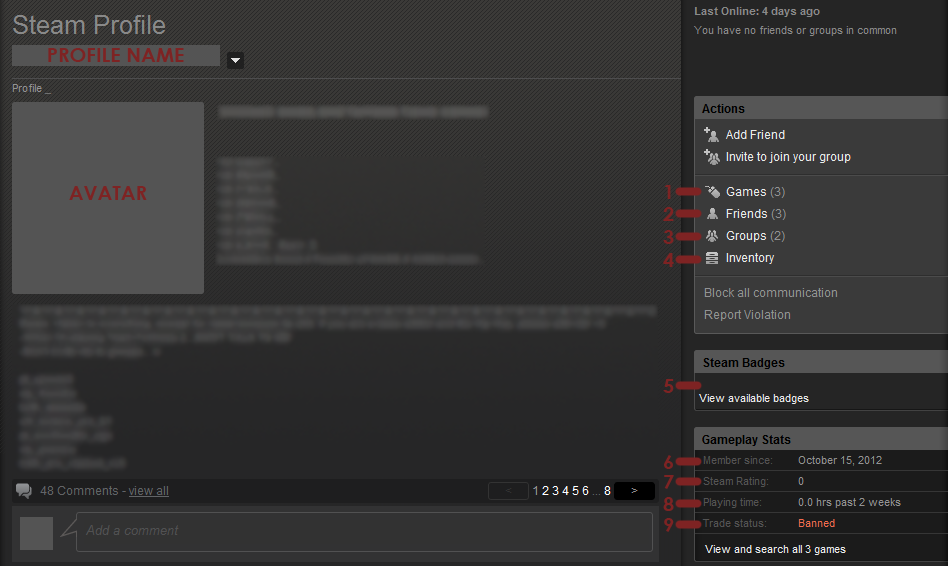Click the Steam Profile heading
Screen dimensions: 948x566
point(89,25)
